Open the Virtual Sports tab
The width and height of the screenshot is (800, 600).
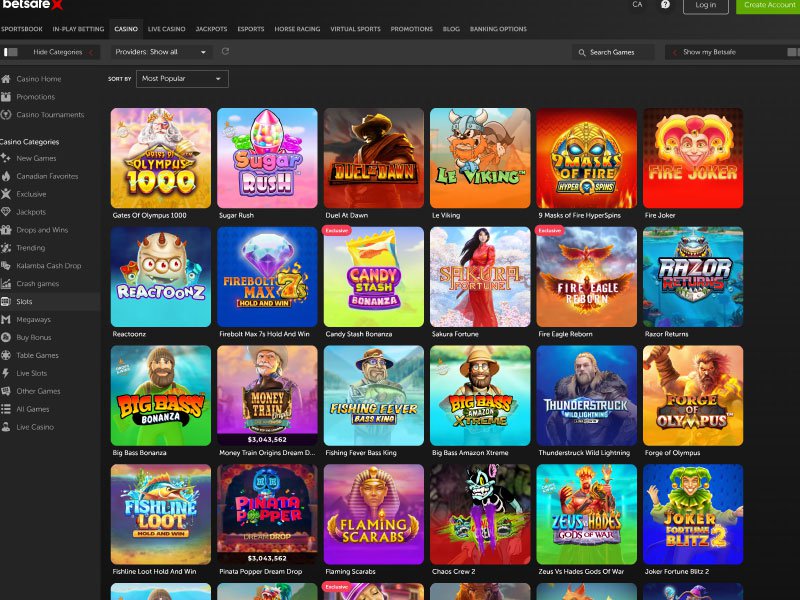click(355, 29)
